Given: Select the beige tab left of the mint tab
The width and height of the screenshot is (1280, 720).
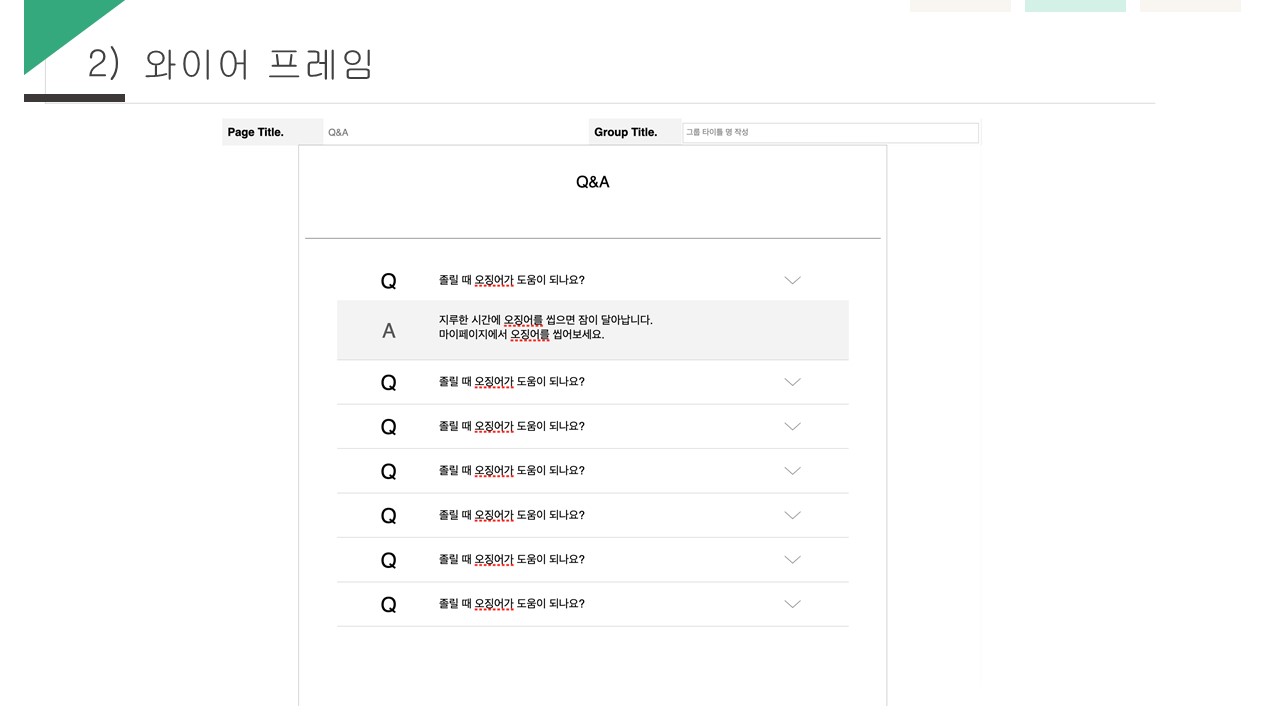Looking at the screenshot, I should pos(960,5).
